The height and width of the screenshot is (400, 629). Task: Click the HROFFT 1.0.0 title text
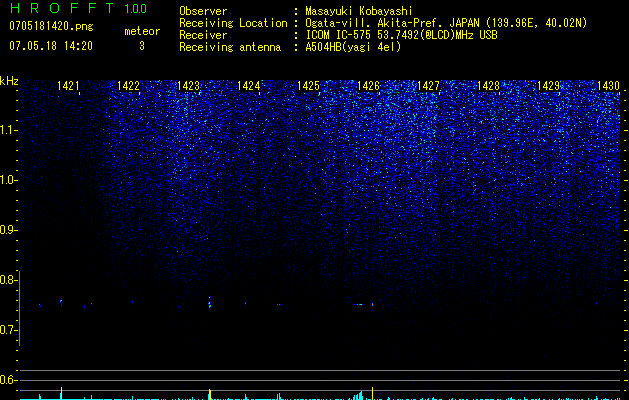78,8
